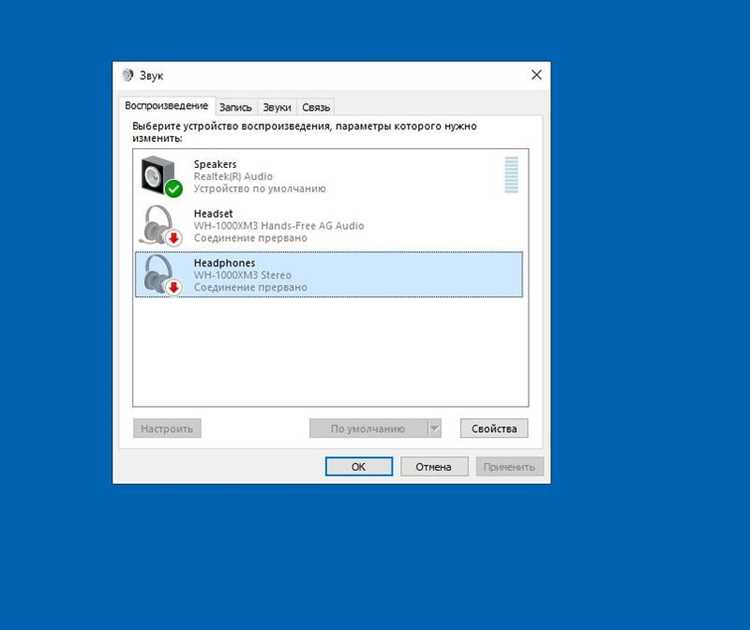The image size is (750, 630).
Task: Click the red disconnected arrow on Headset
Action: [x=174, y=238]
